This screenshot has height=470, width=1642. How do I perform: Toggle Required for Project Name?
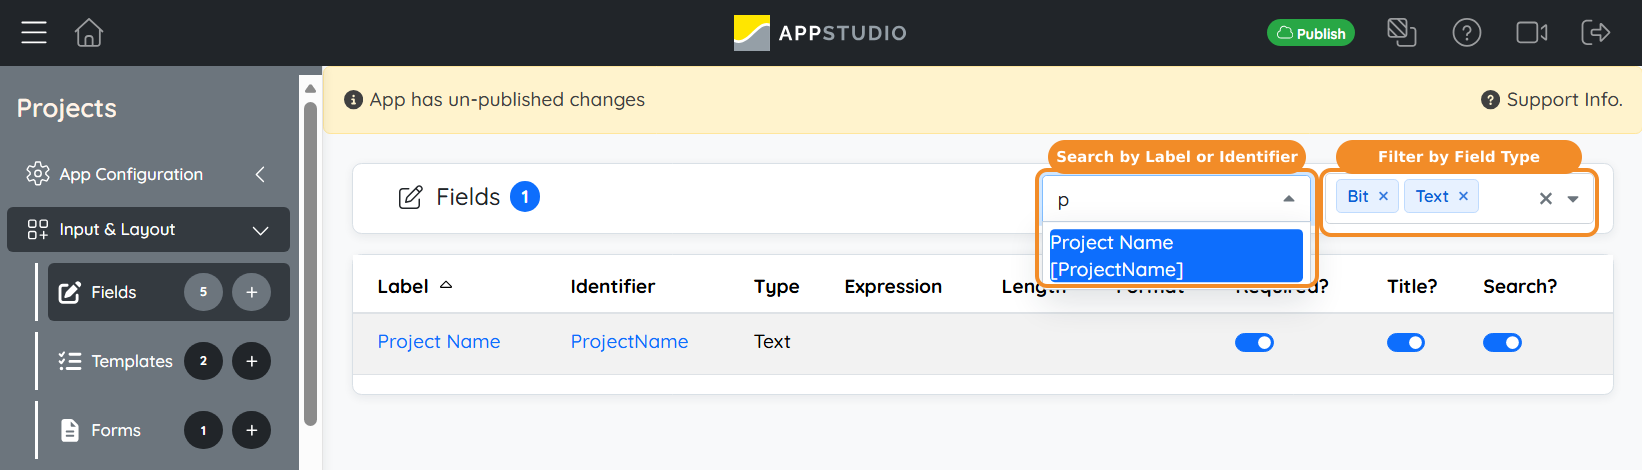click(x=1254, y=343)
